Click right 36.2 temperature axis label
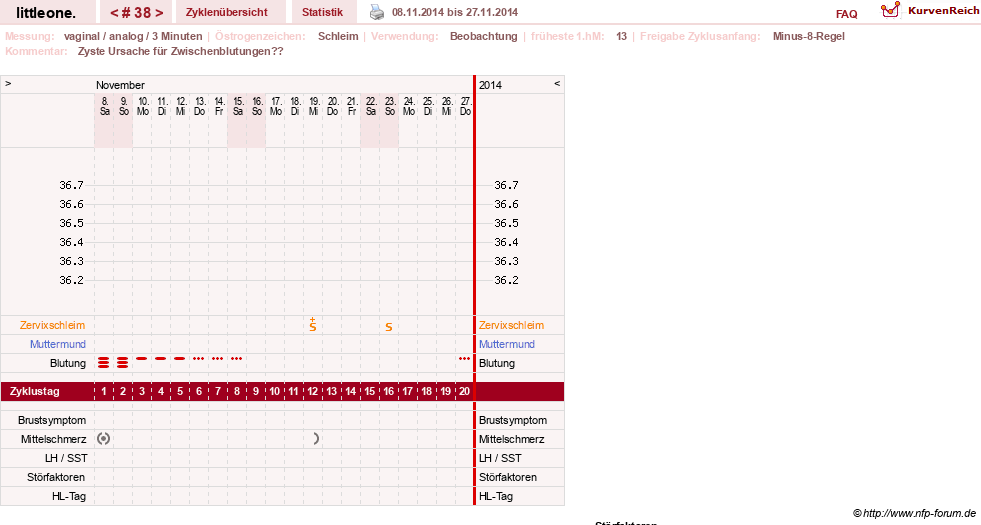 [506, 280]
